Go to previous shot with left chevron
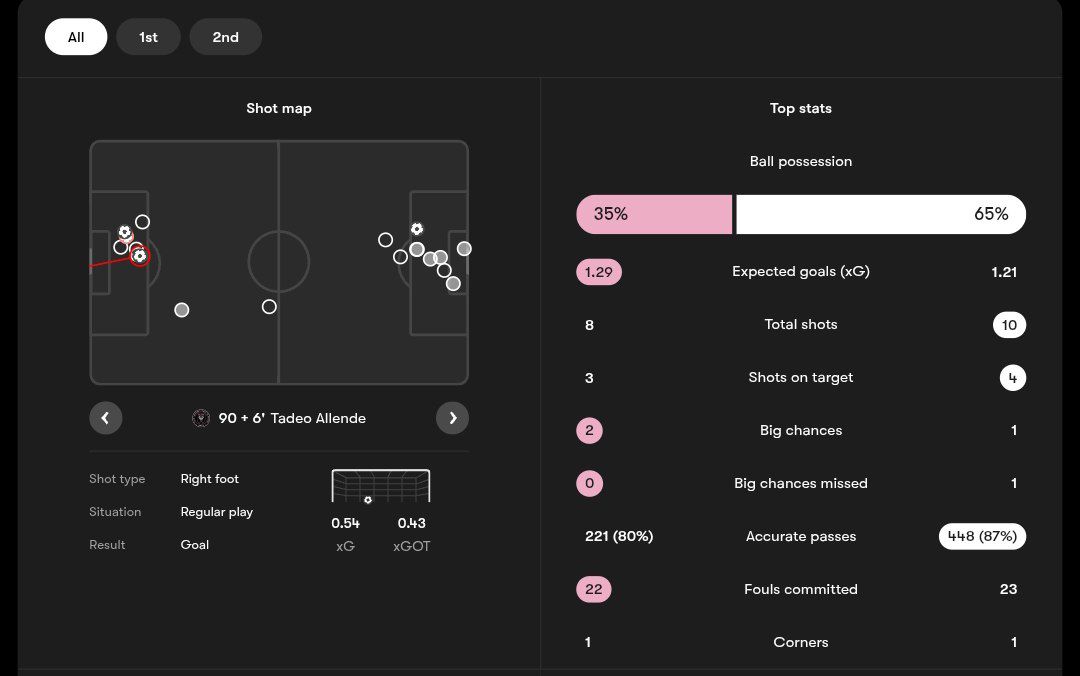The width and height of the screenshot is (1080, 676). point(106,418)
